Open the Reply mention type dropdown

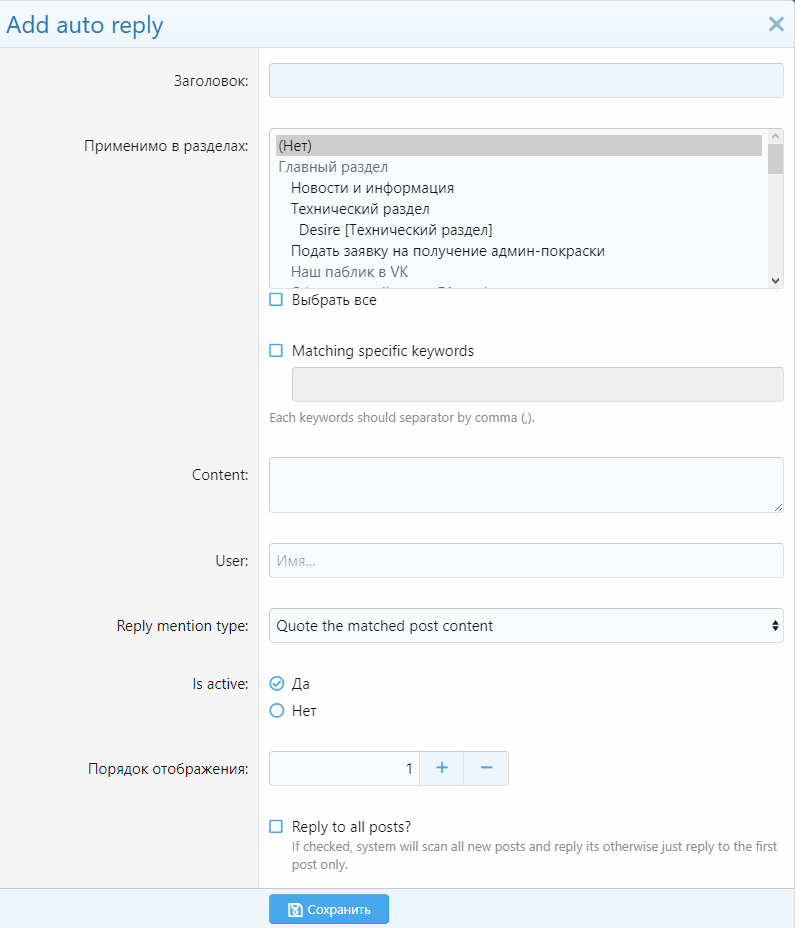point(526,626)
